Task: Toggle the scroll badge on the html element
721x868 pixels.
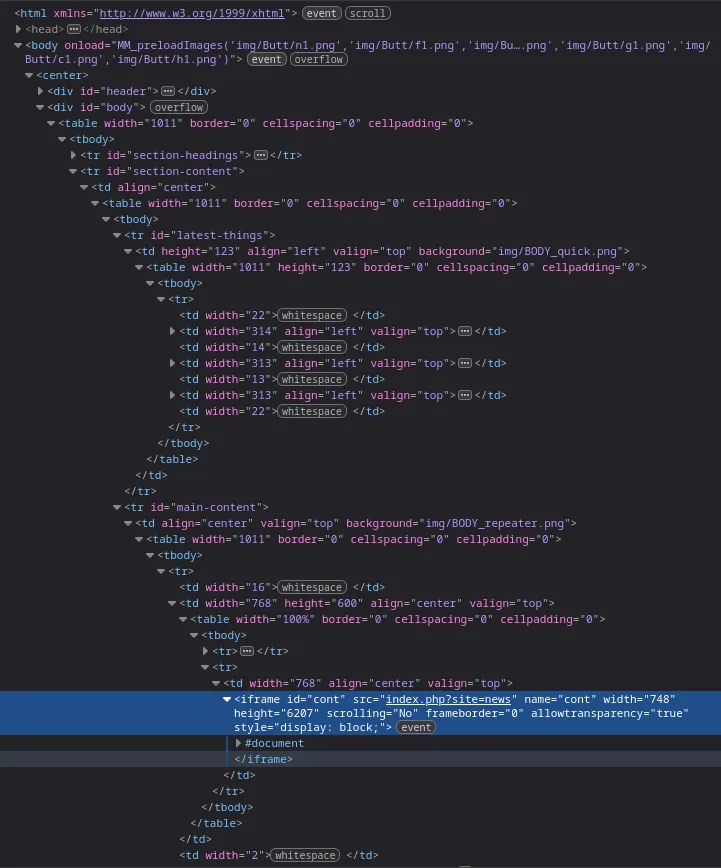Action: [x=368, y=13]
